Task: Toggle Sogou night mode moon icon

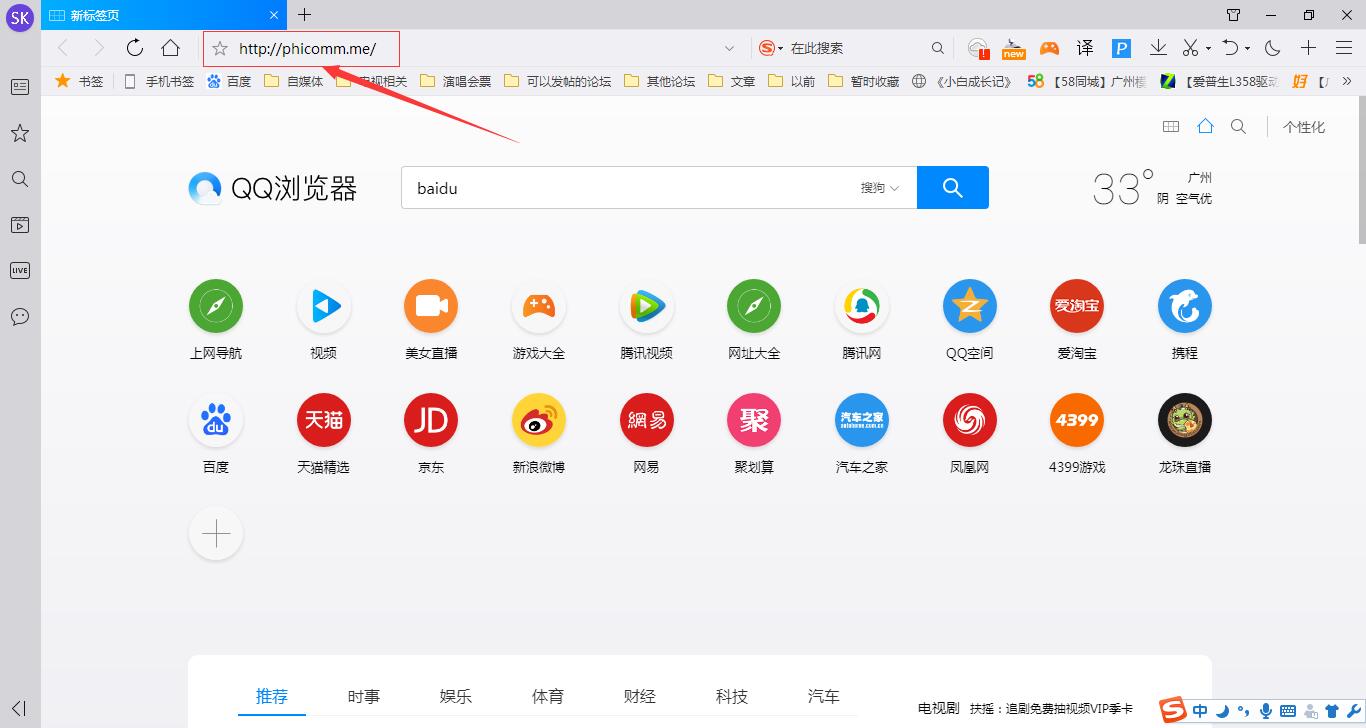Action: tap(1223, 710)
